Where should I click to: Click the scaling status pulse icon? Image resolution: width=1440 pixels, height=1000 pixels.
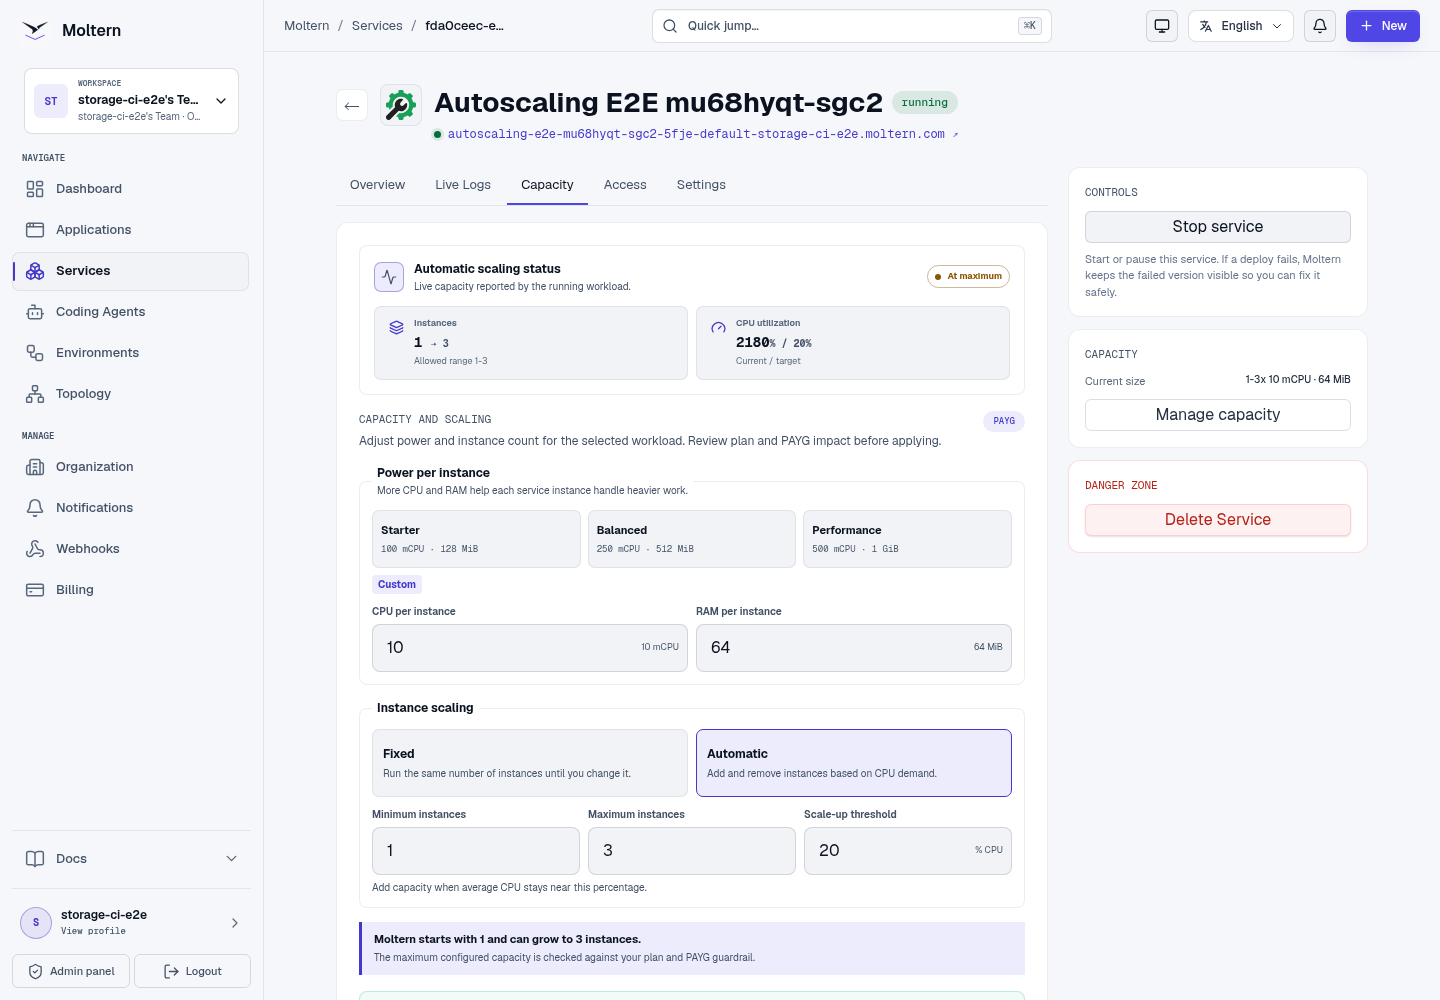coord(389,277)
